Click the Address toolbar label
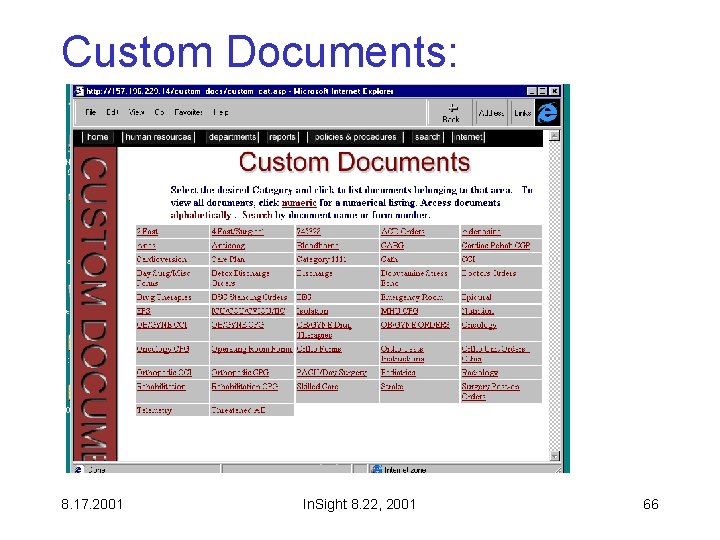The image size is (720, 540). point(491,113)
